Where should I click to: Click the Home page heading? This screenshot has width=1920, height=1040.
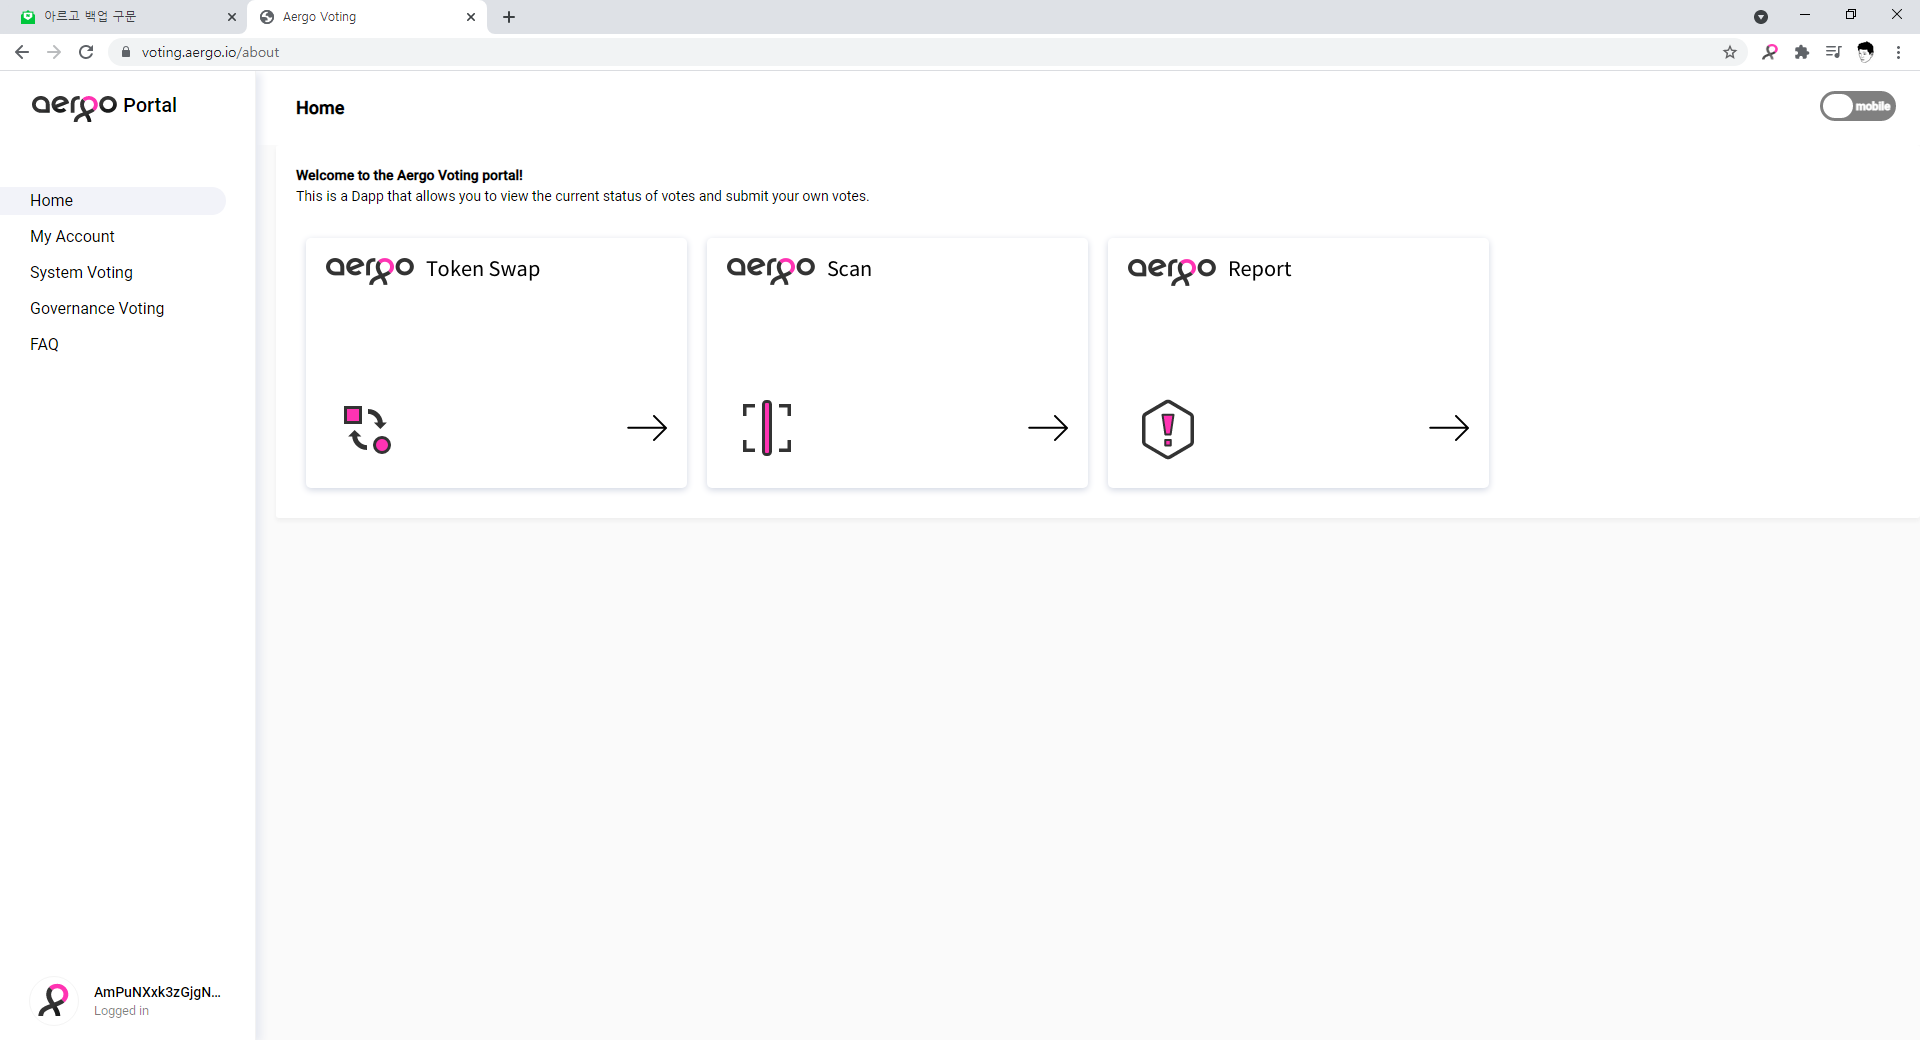coord(320,108)
